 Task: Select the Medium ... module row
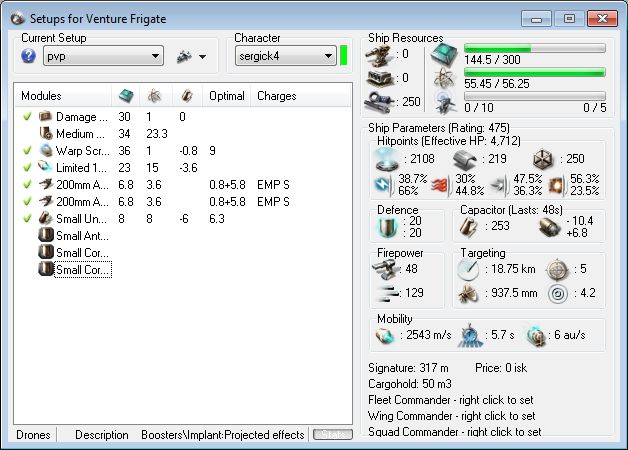tap(183, 133)
